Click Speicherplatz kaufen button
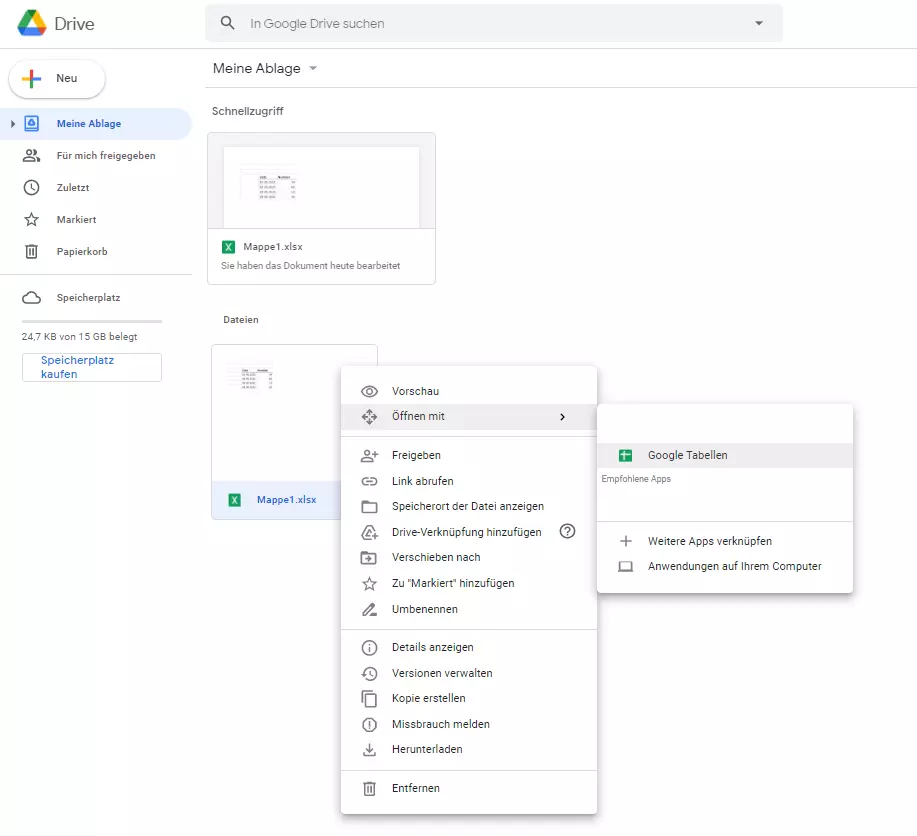 tap(92, 367)
